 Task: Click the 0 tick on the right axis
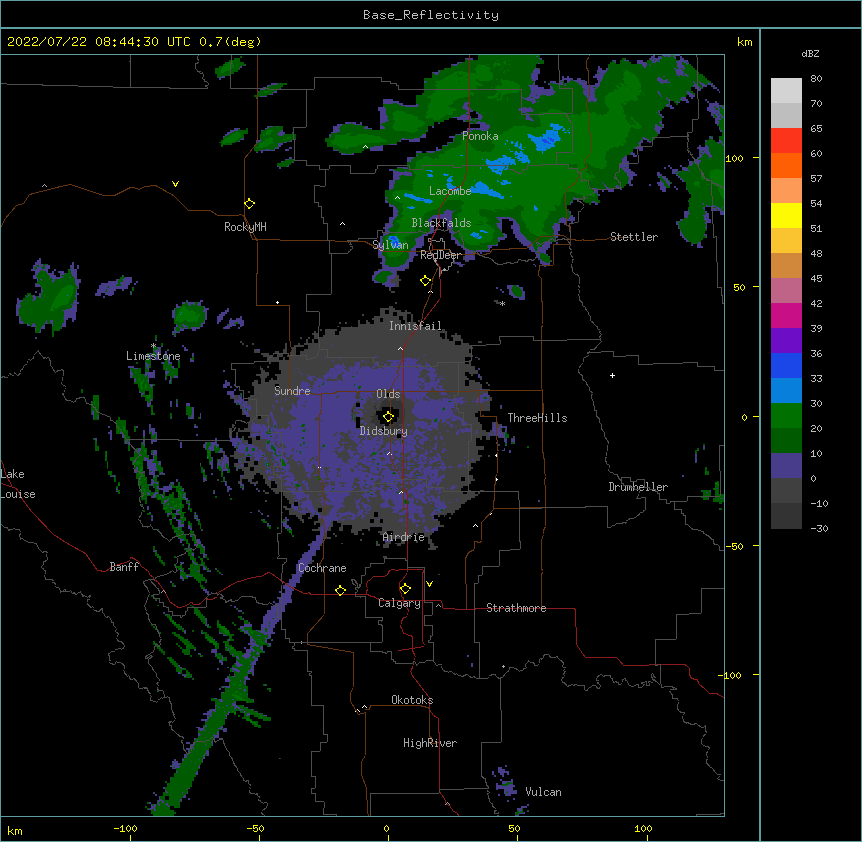click(744, 417)
